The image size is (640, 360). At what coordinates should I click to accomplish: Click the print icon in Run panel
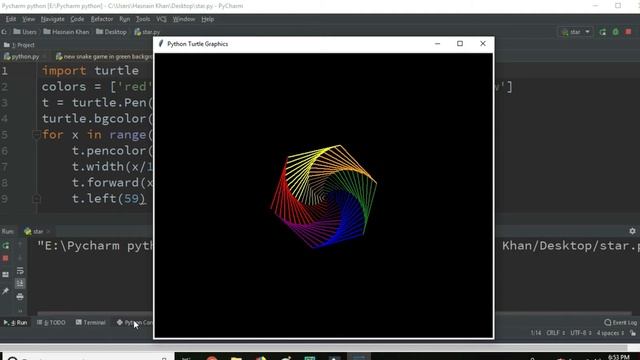[20, 297]
